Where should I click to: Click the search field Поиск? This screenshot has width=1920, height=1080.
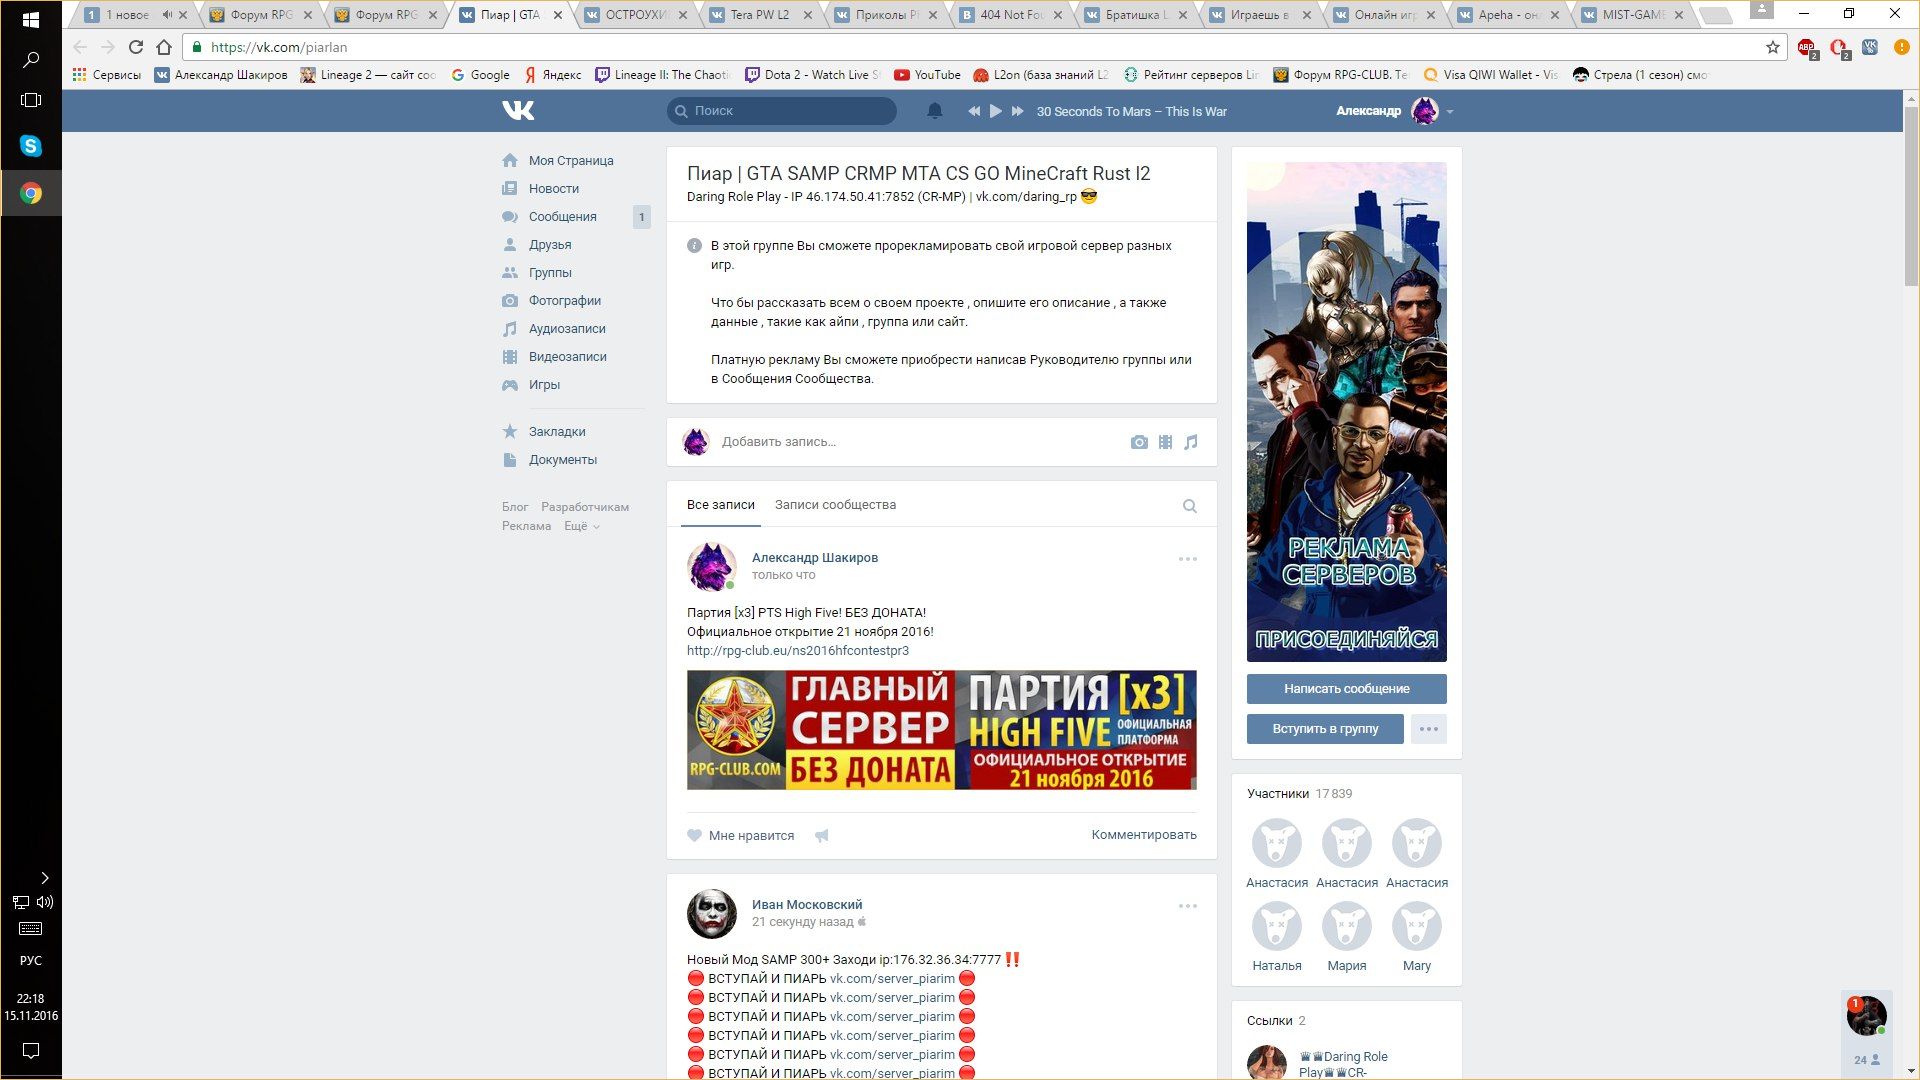782,111
